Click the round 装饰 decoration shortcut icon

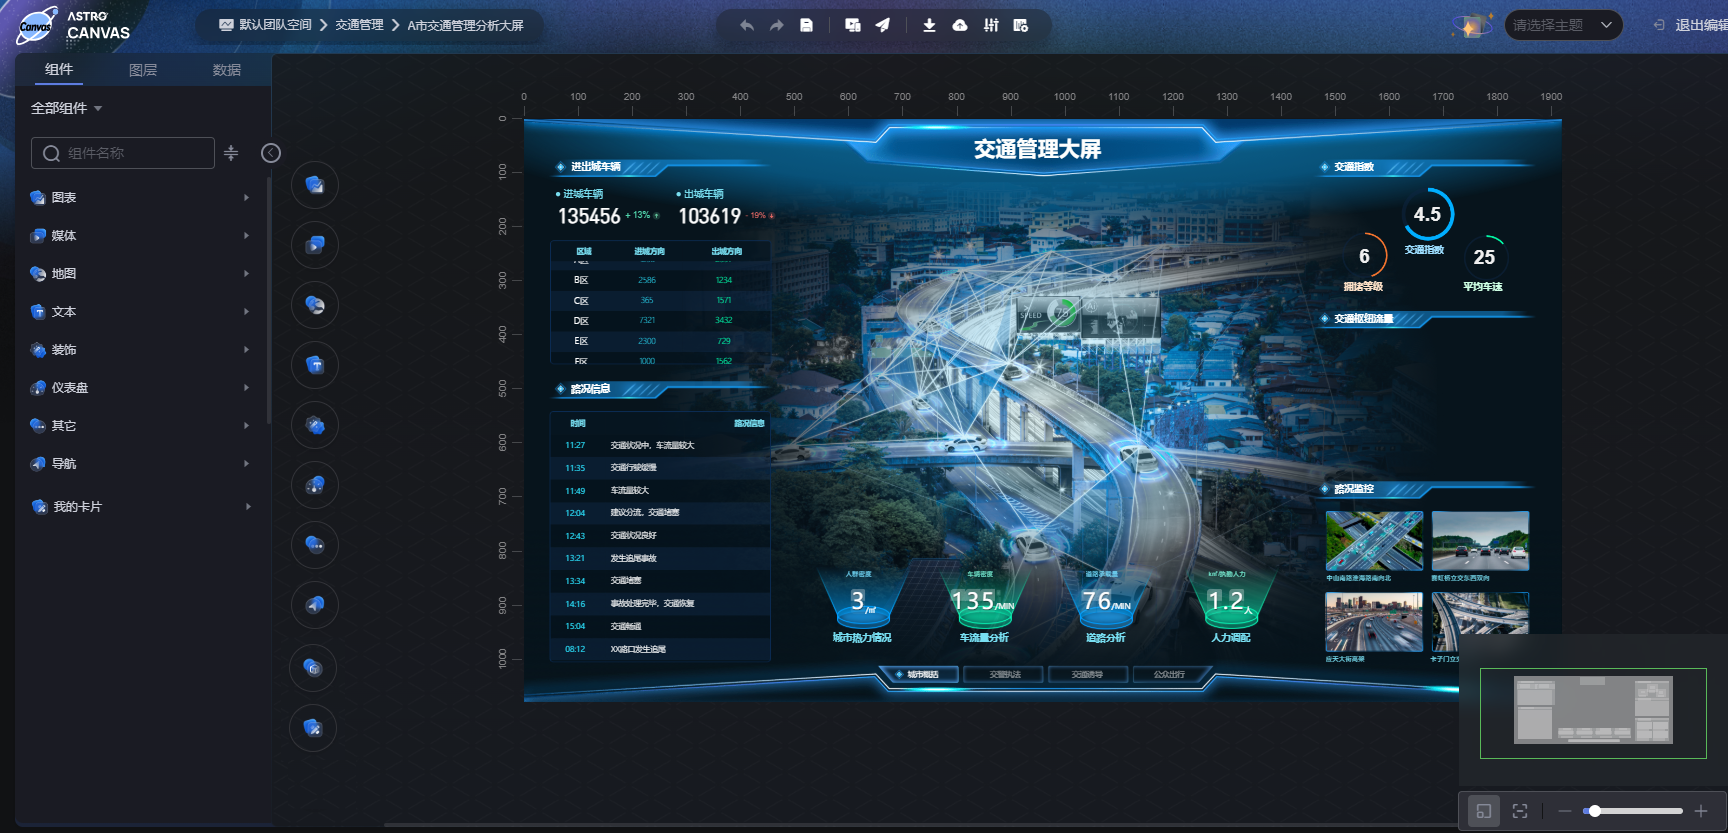(315, 425)
